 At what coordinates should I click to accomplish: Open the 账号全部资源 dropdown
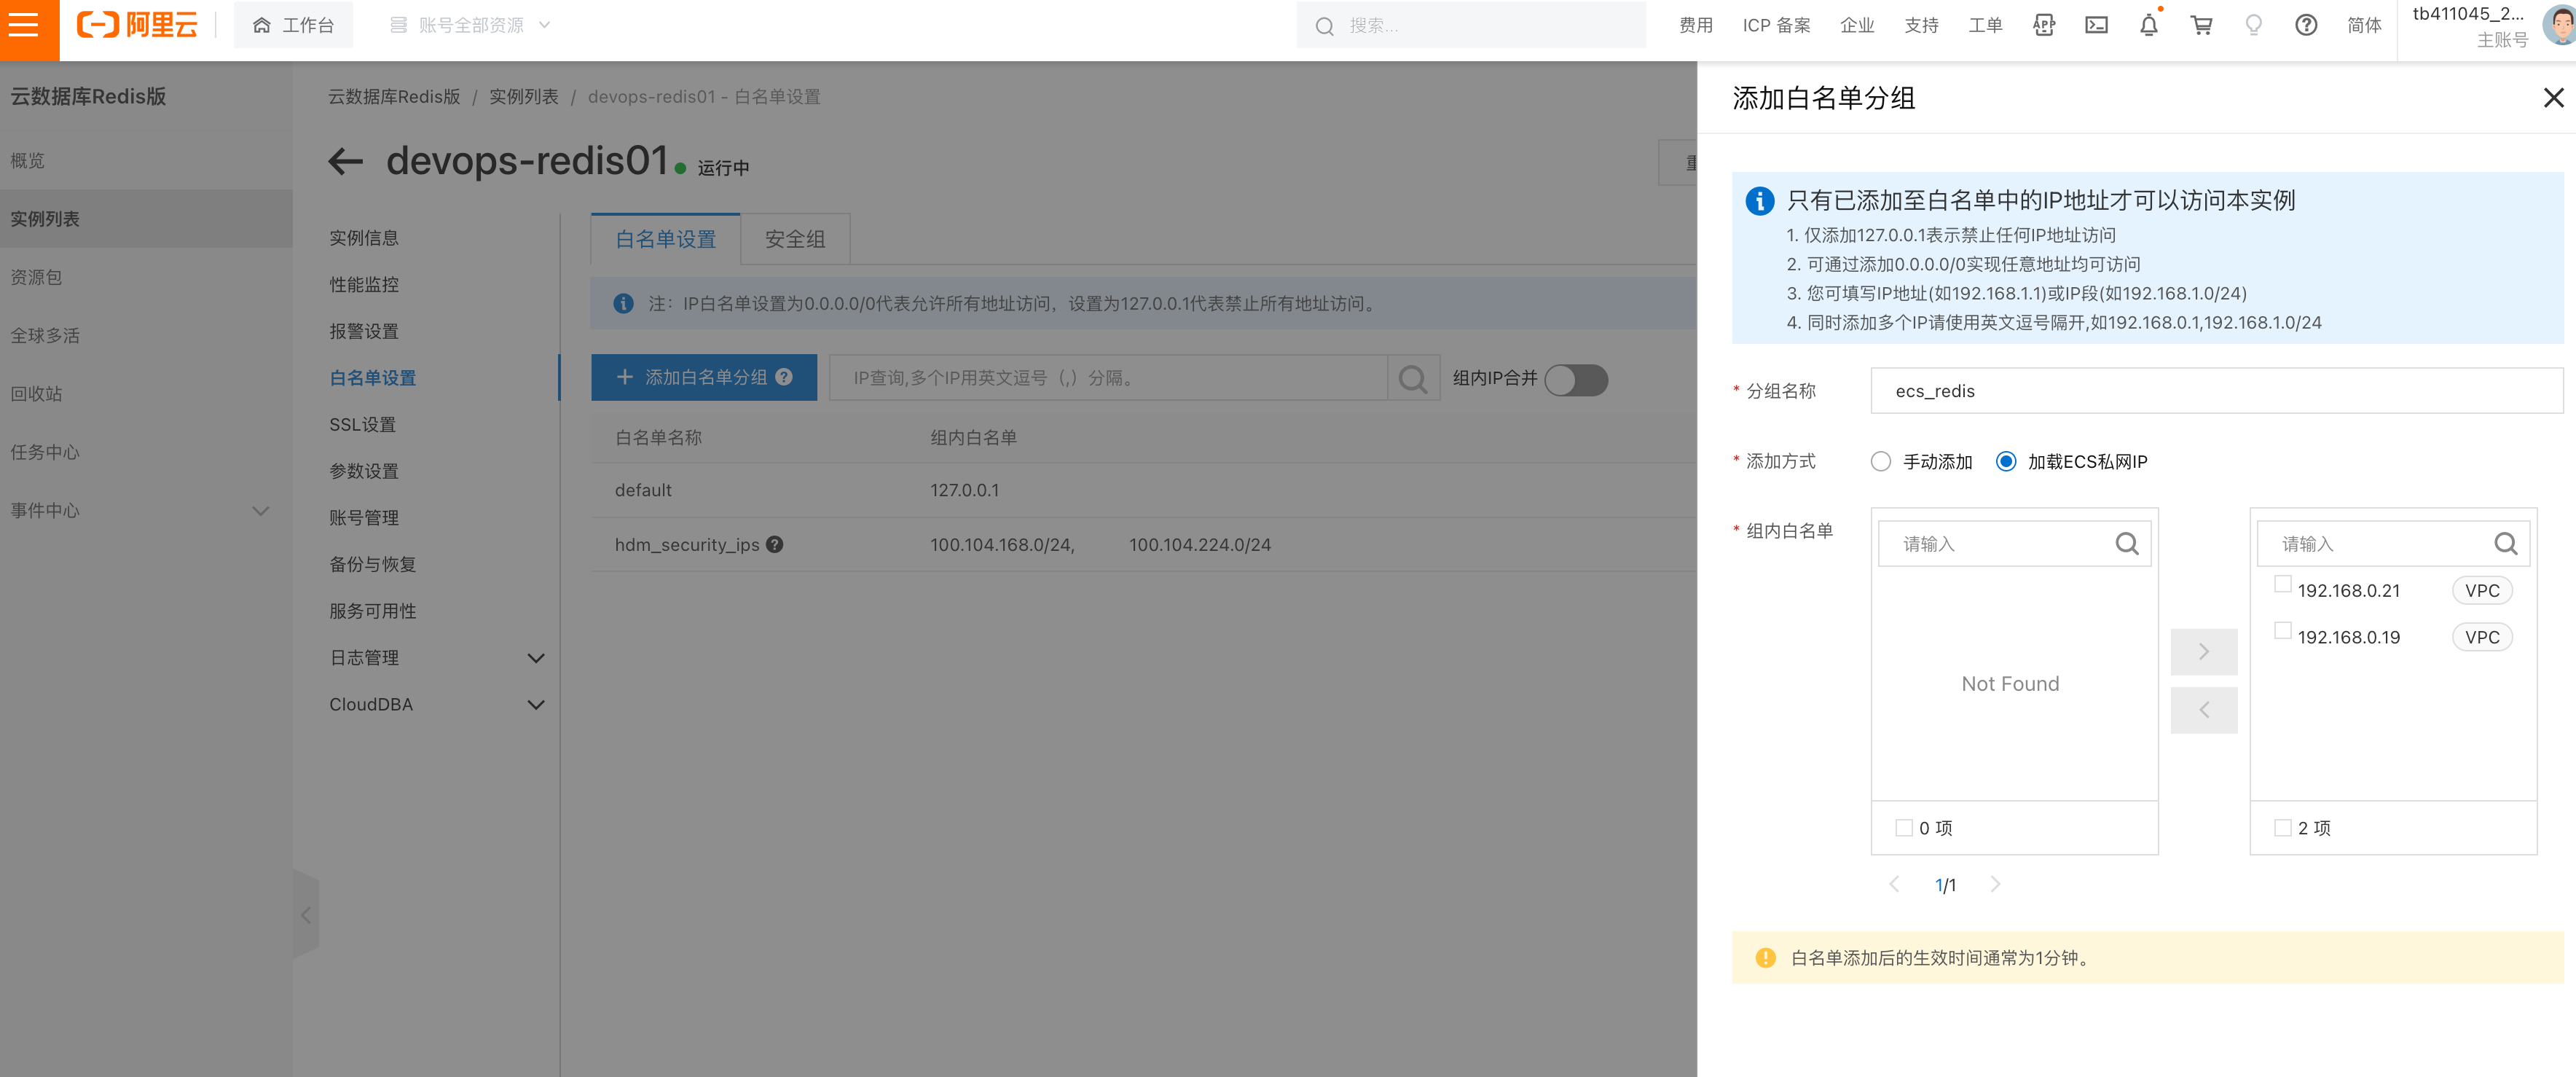click(x=470, y=26)
